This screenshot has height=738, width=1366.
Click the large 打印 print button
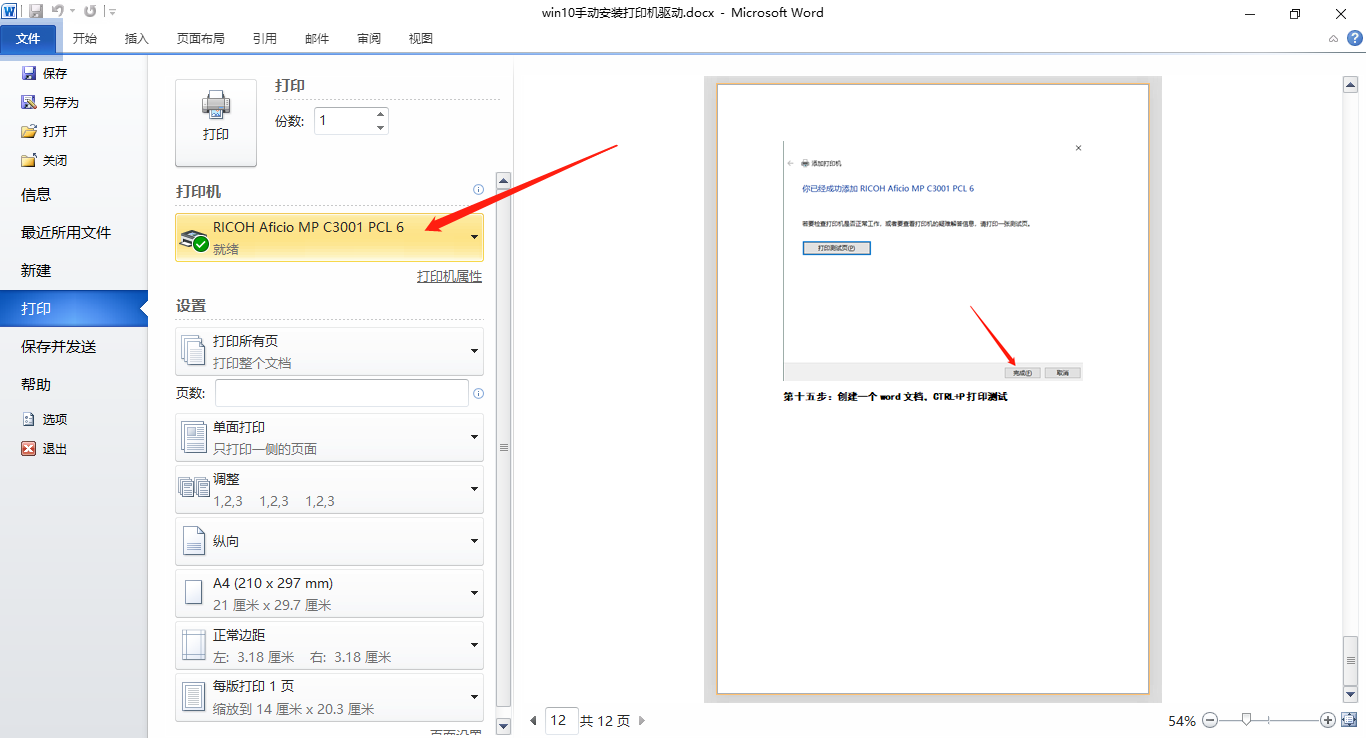pyautogui.click(x=216, y=123)
